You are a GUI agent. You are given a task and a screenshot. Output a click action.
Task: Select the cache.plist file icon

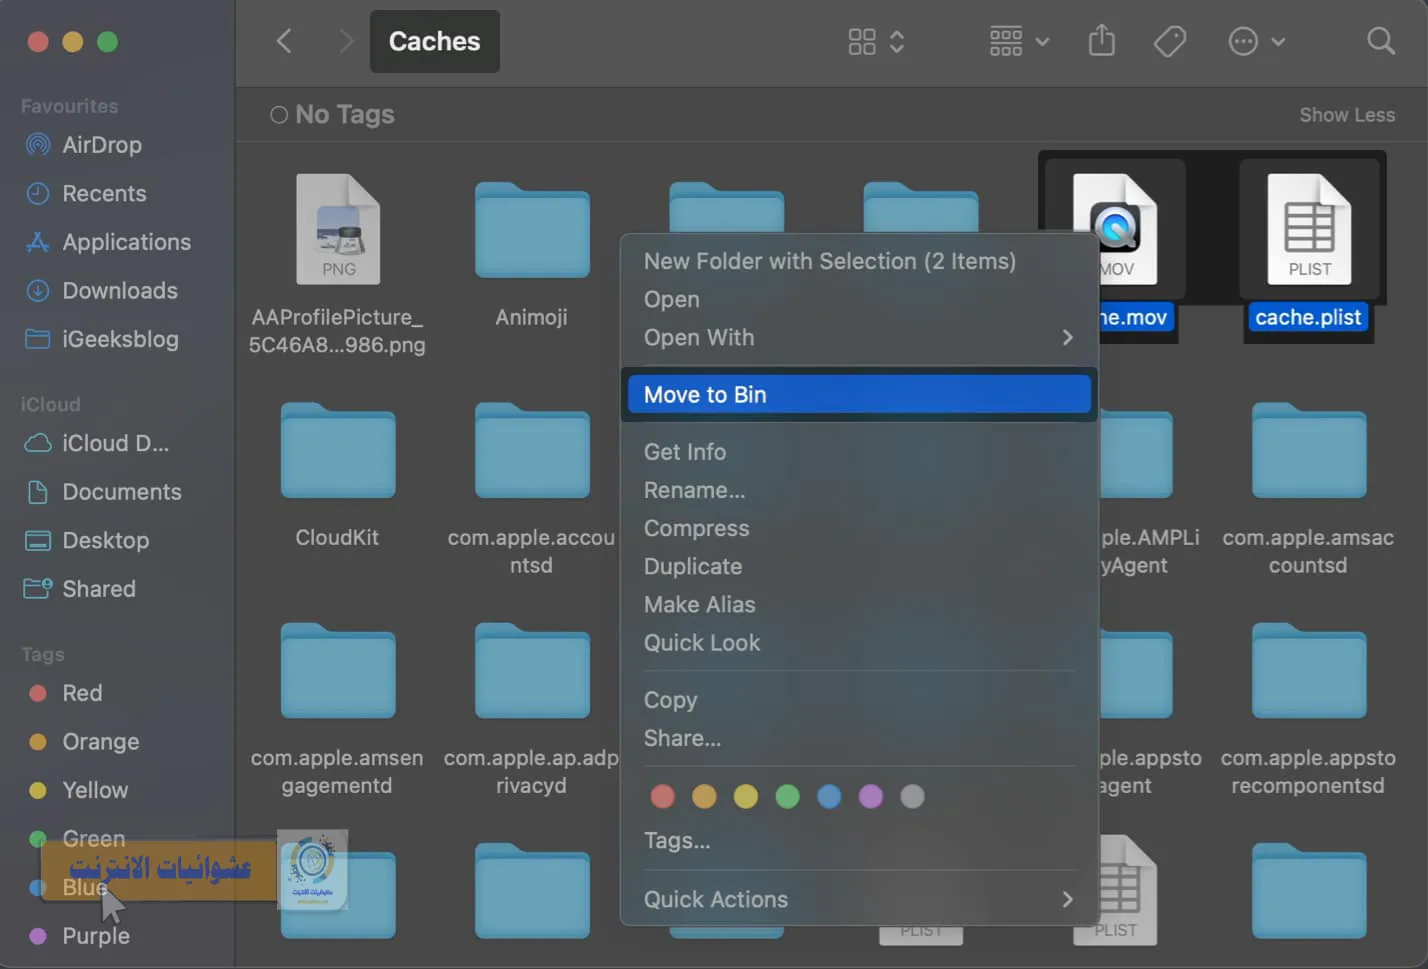(1310, 229)
